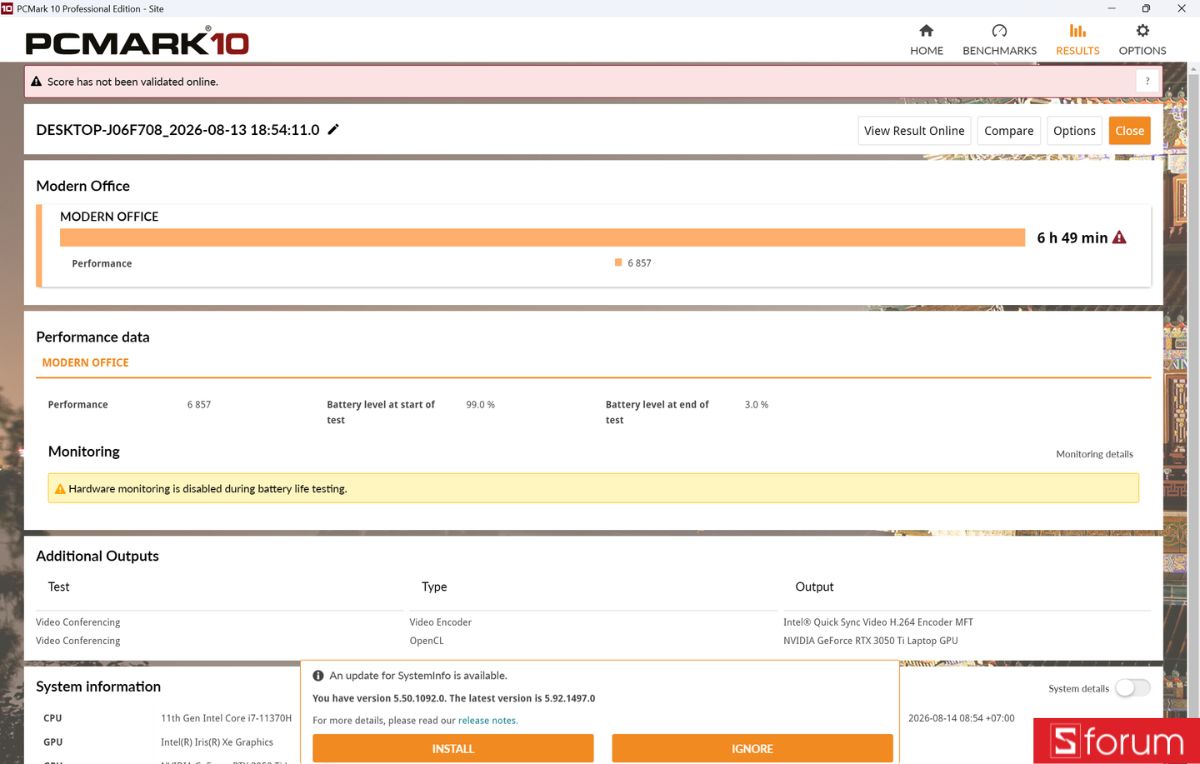Click the Compare button

pyautogui.click(x=1009, y=131)
